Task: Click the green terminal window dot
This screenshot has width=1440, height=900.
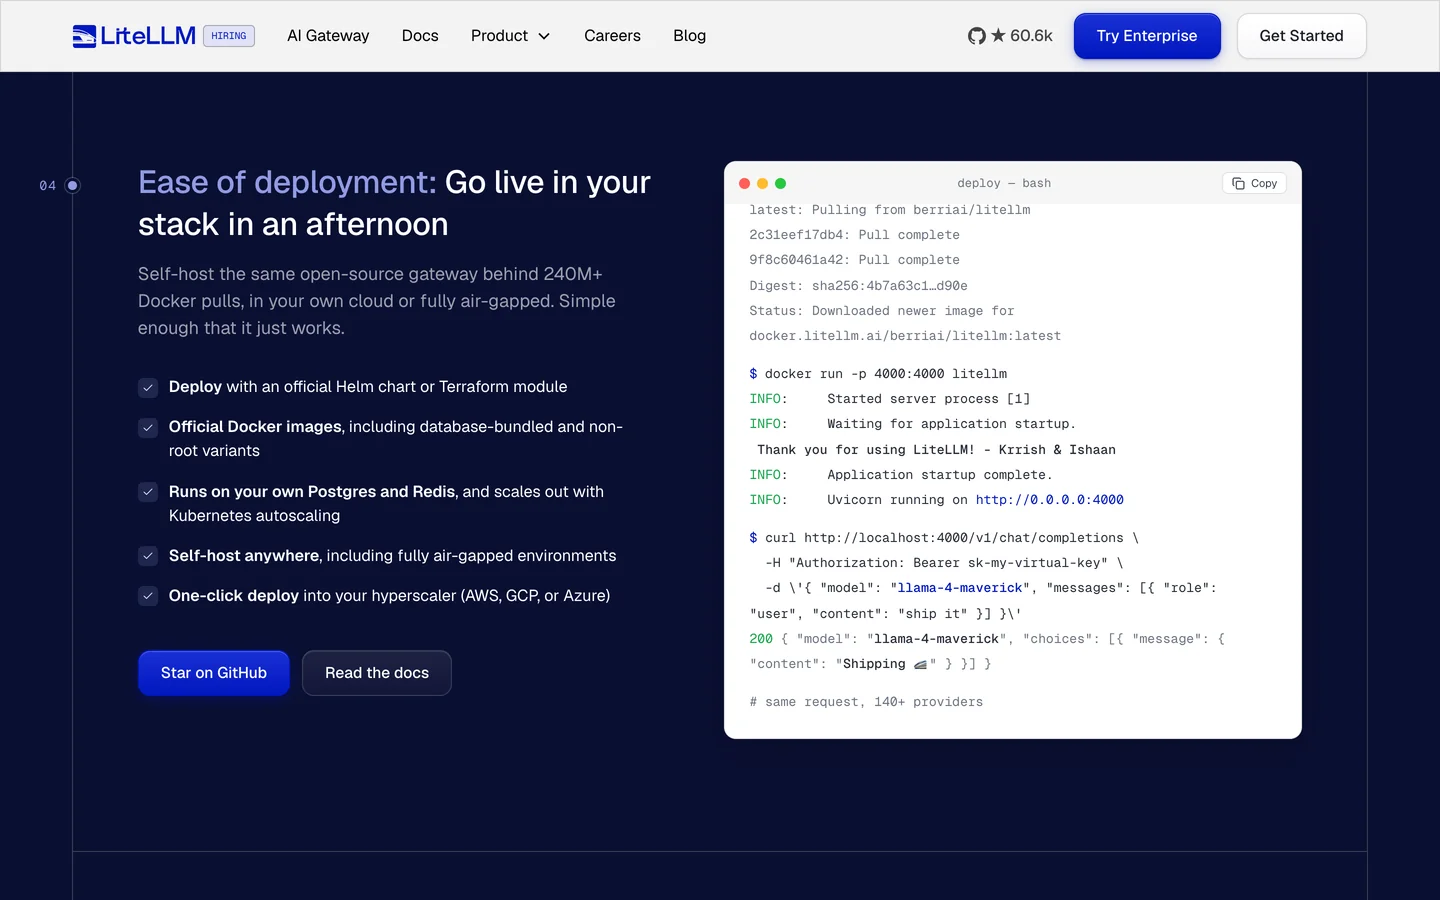Action: (x=780, y=183)
